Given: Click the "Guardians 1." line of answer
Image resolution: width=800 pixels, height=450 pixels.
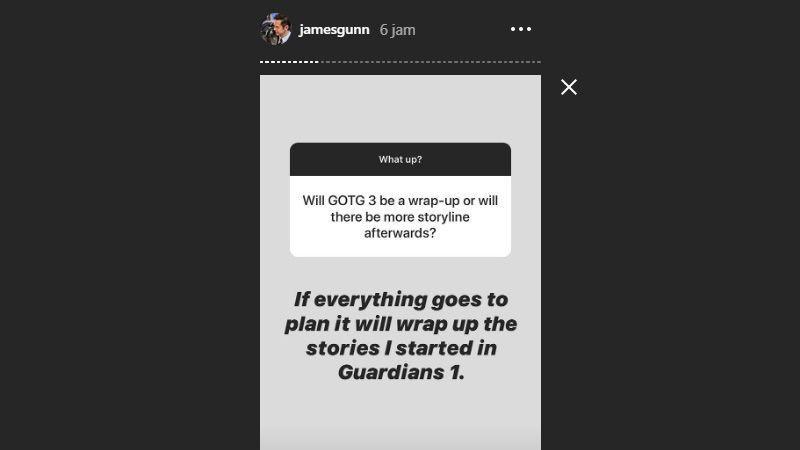Looking at the screenshot, I should pos(401,372).
